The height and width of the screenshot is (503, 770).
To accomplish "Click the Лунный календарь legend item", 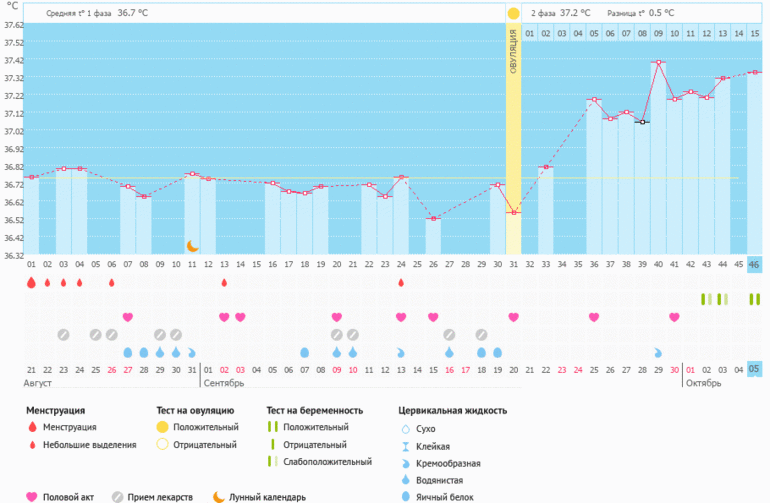I will (x=258, y=496).
